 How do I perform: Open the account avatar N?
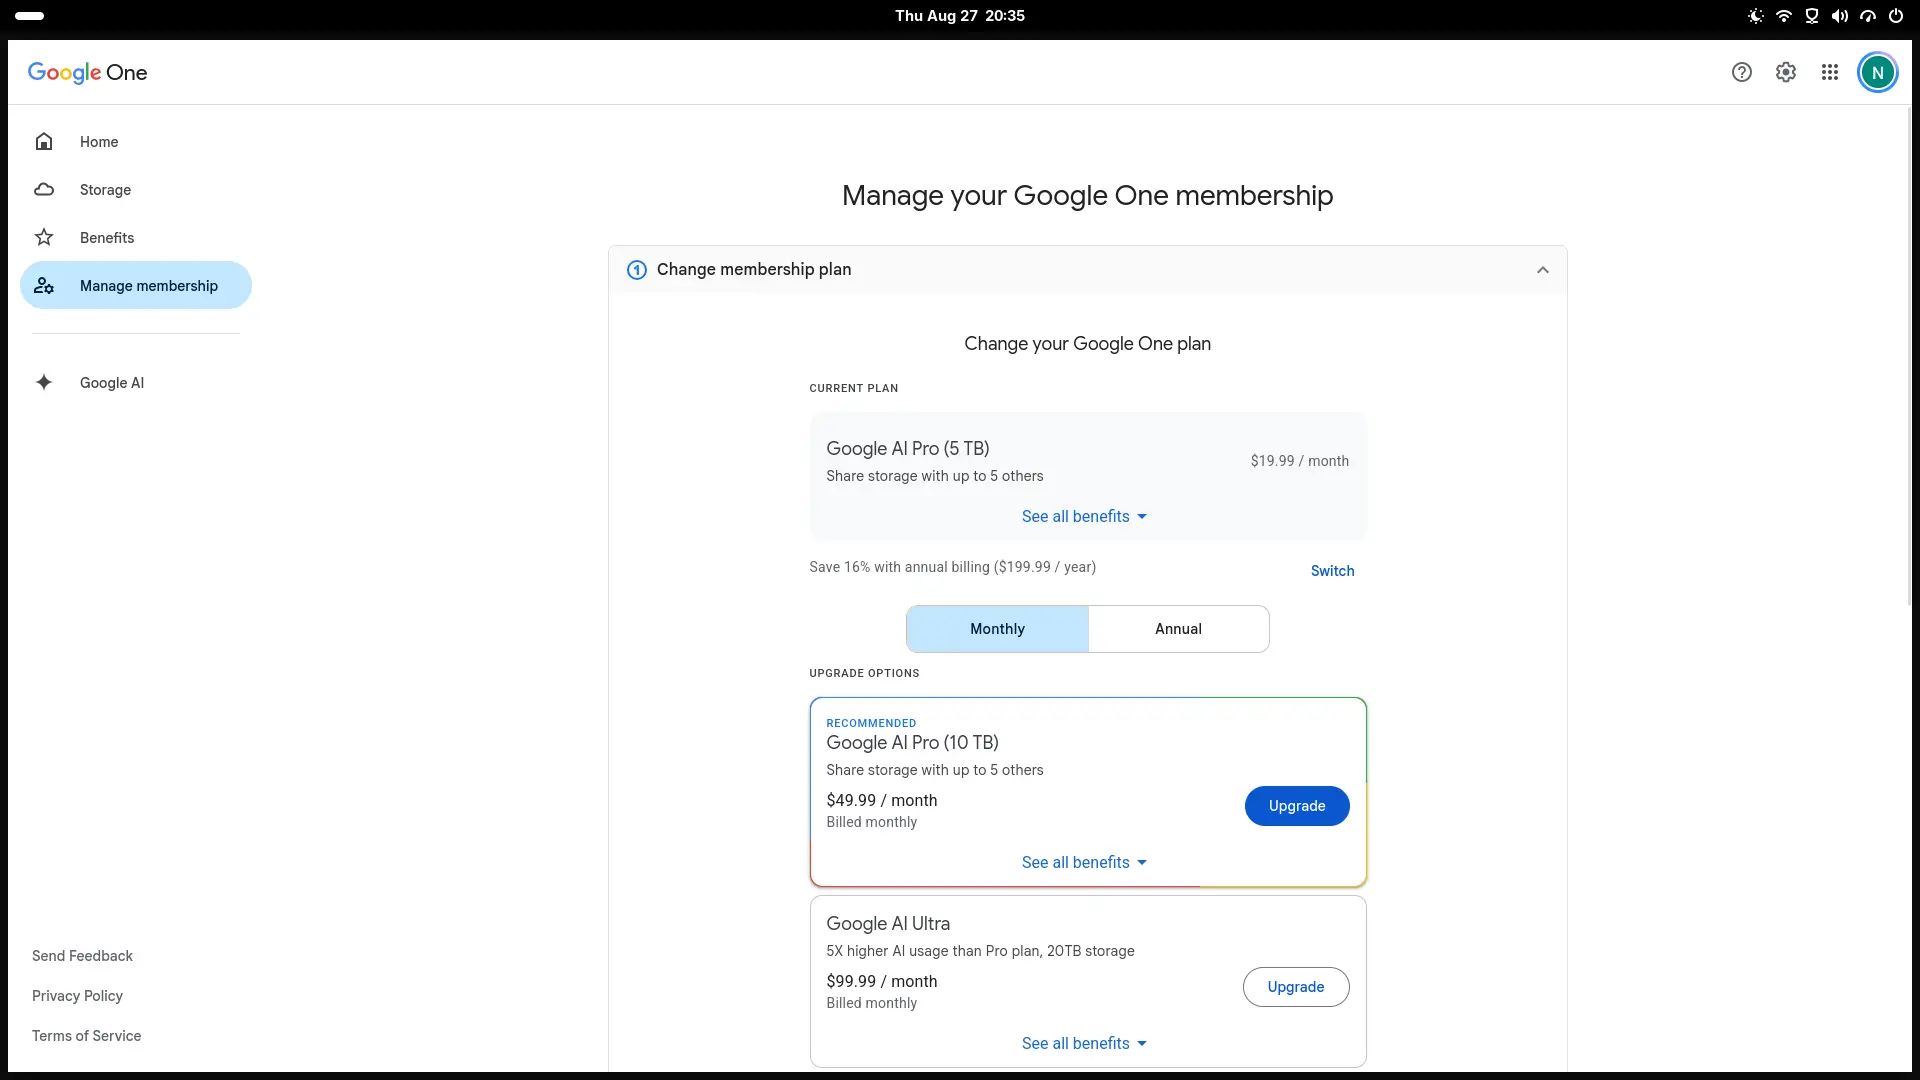click(x=1877, y=72)
